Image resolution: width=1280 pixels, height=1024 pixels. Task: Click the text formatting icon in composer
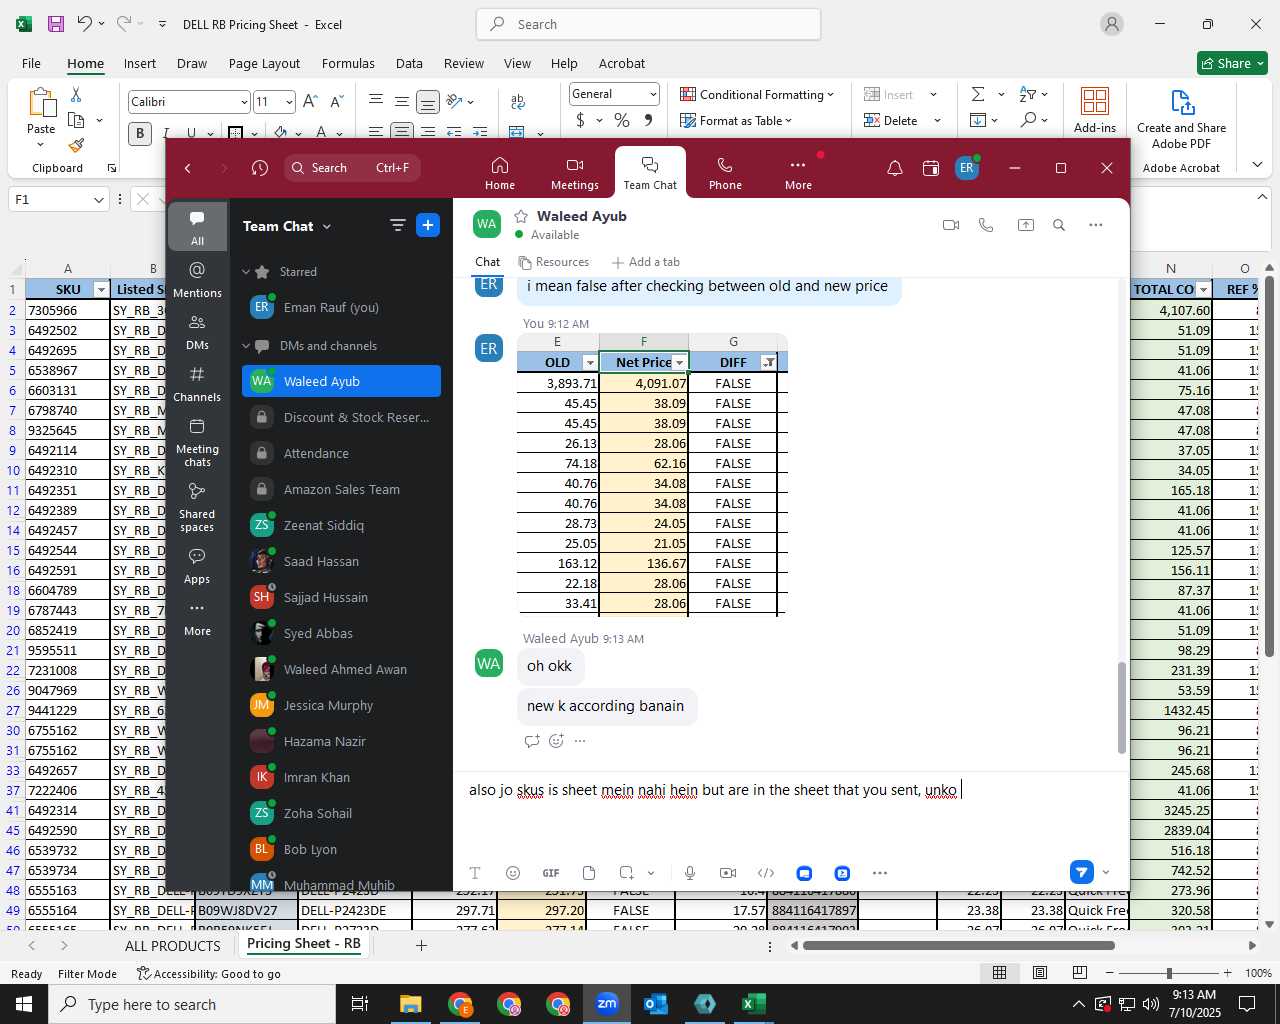[x=475, y=873]
